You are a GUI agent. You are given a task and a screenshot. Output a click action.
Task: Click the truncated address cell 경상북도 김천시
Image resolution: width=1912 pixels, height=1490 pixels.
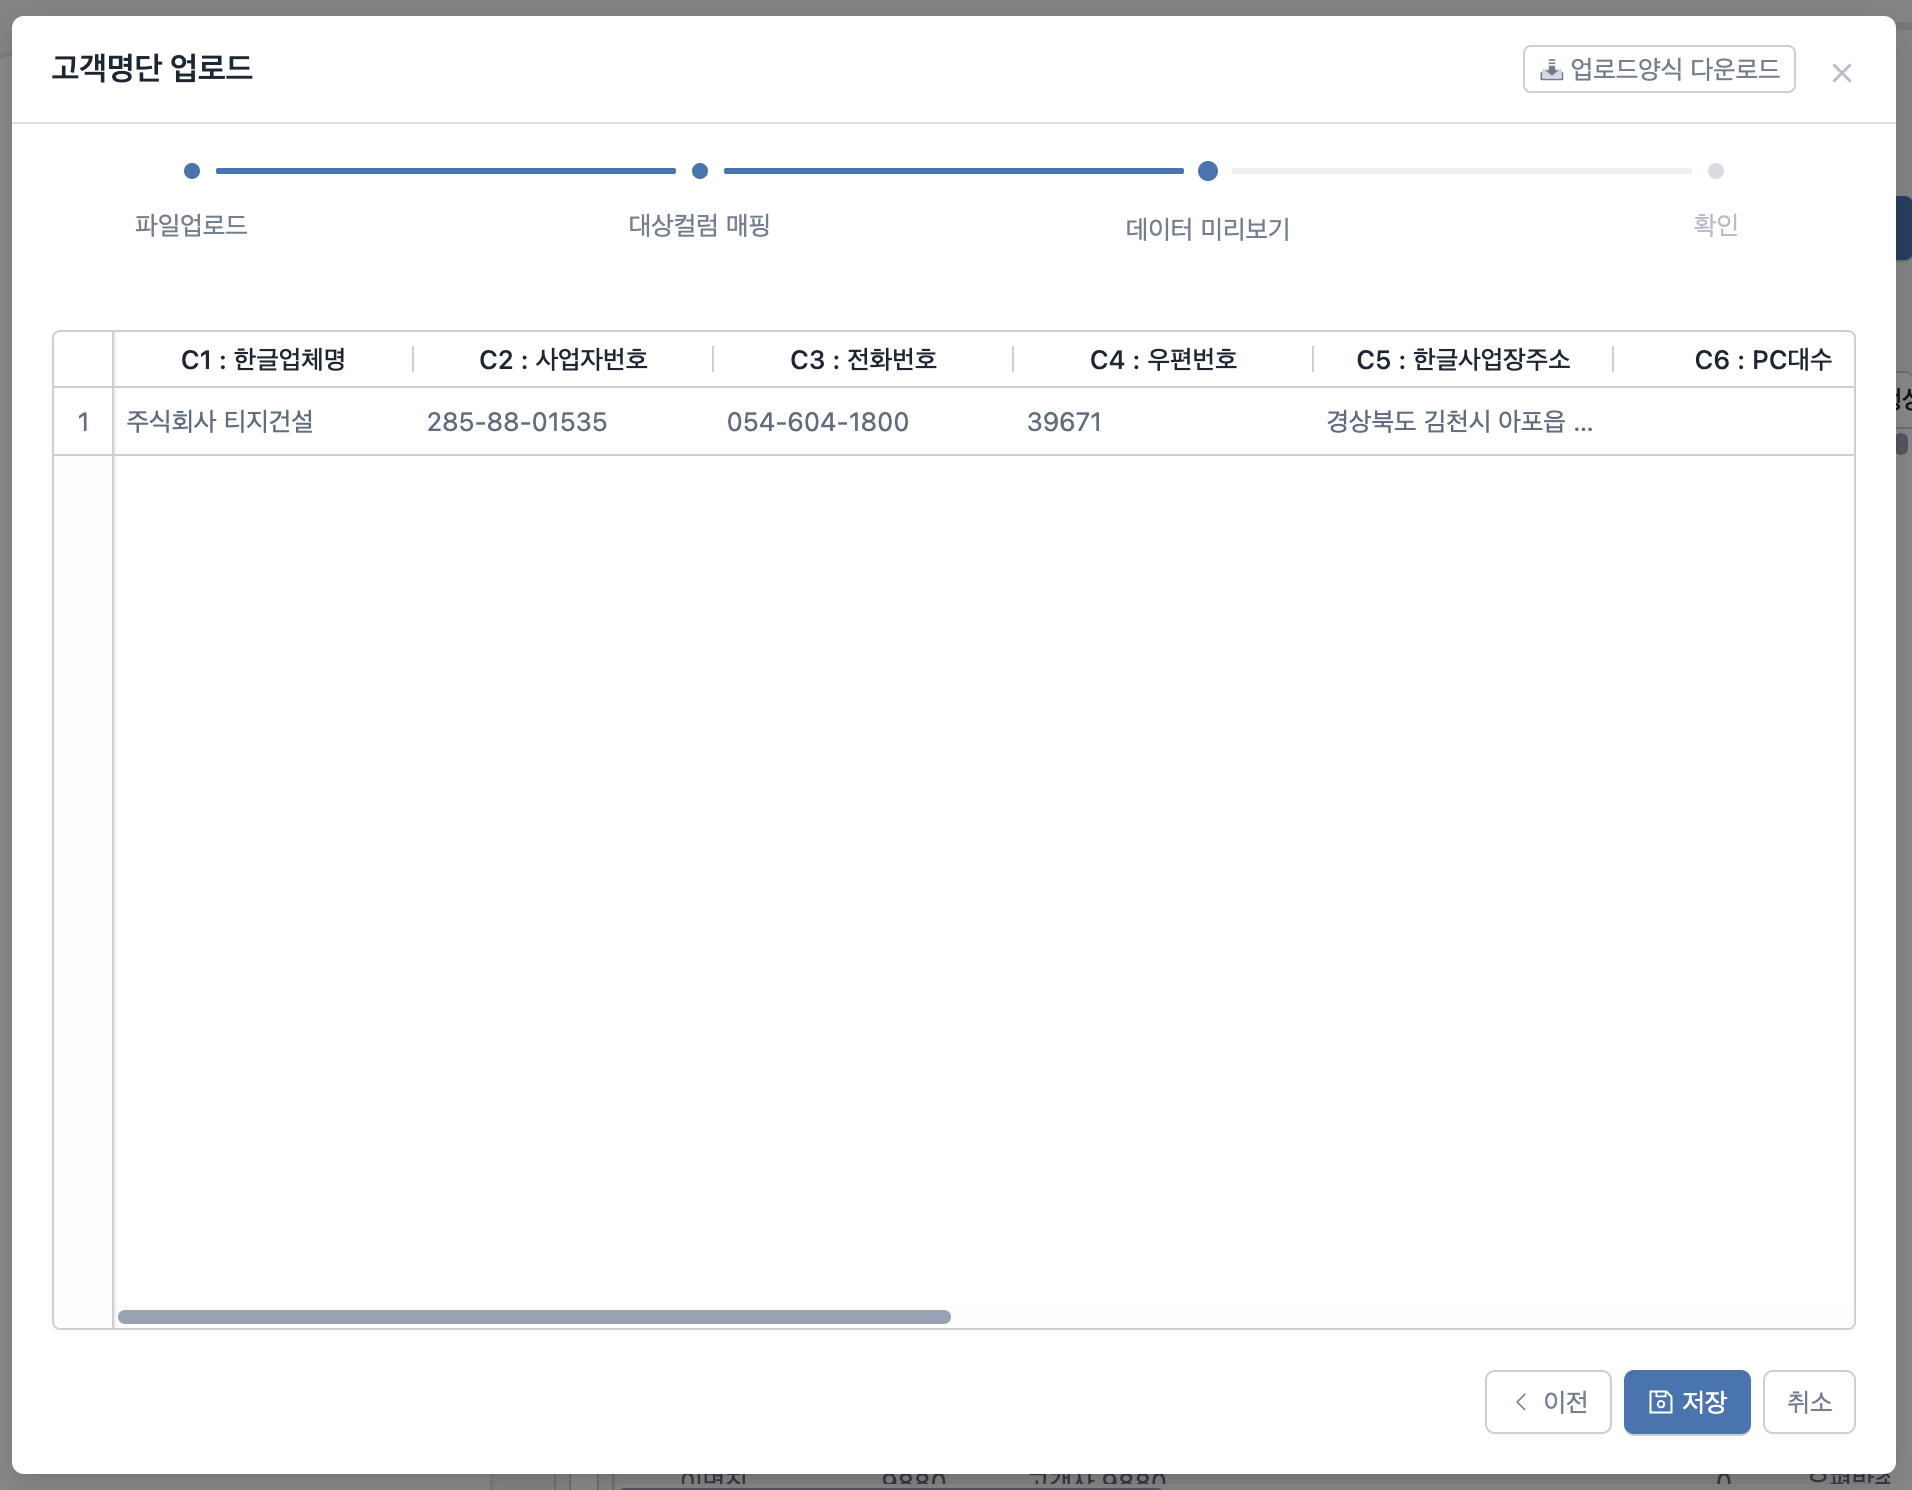tap(1459, 422)
